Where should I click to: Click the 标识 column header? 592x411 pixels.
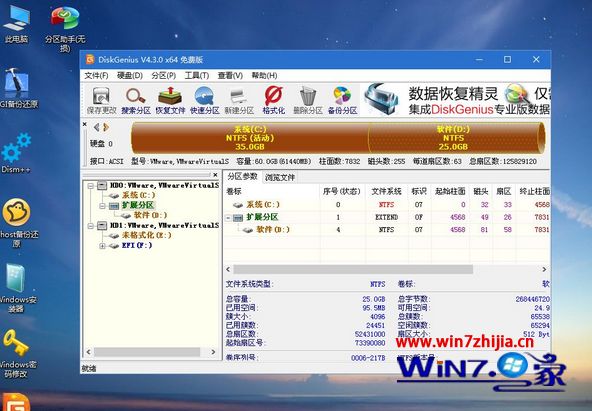(x=419, y=191)
